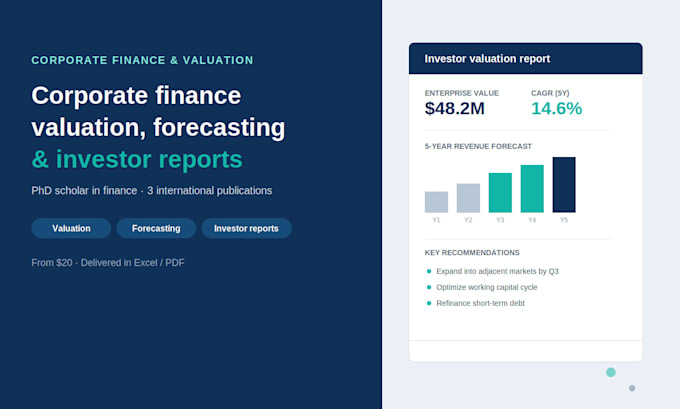680x409 pixels.
Task: Click the Investor valuation report header
Action: (x=526, y=59)
